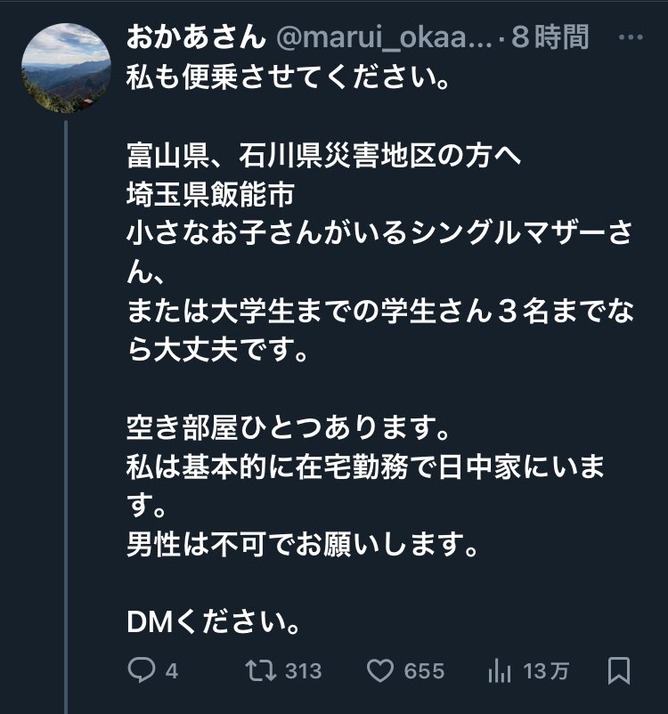Click the reply count 4
The height and width of the screenshot is (714, 668).
pyautogui.click(x=171, y=671)
